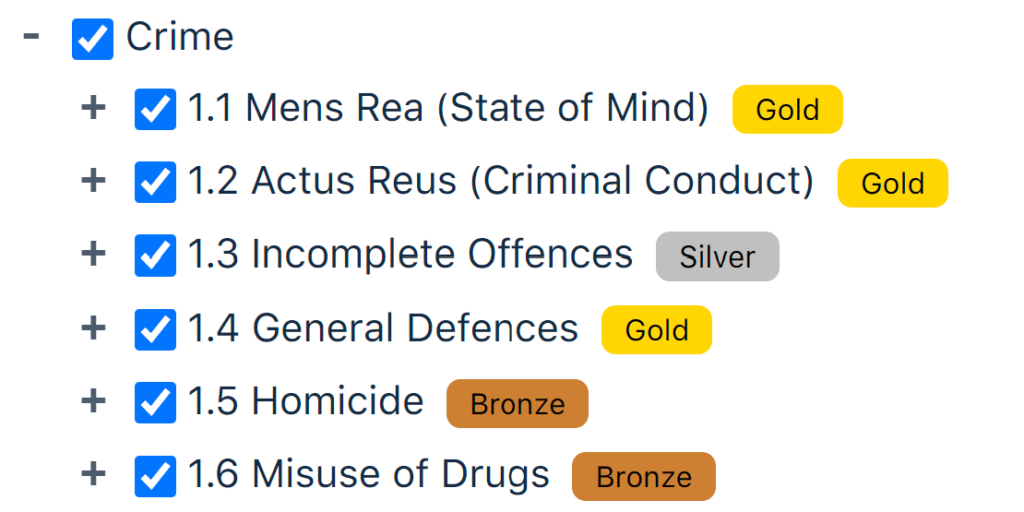Expand the 1.6 Misuse of Drugs topic

click(93, 474)
